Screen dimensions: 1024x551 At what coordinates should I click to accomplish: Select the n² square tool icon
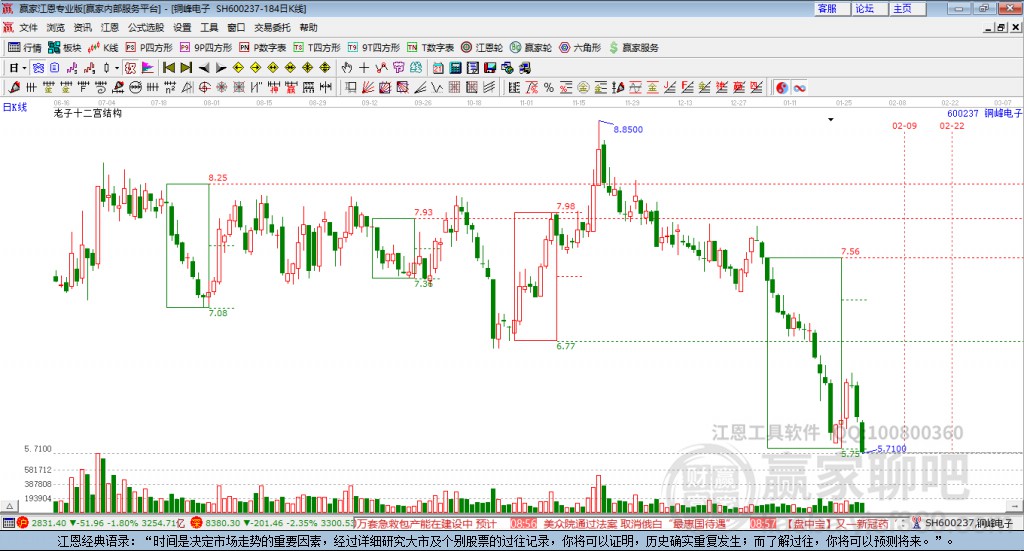[170, 87]
